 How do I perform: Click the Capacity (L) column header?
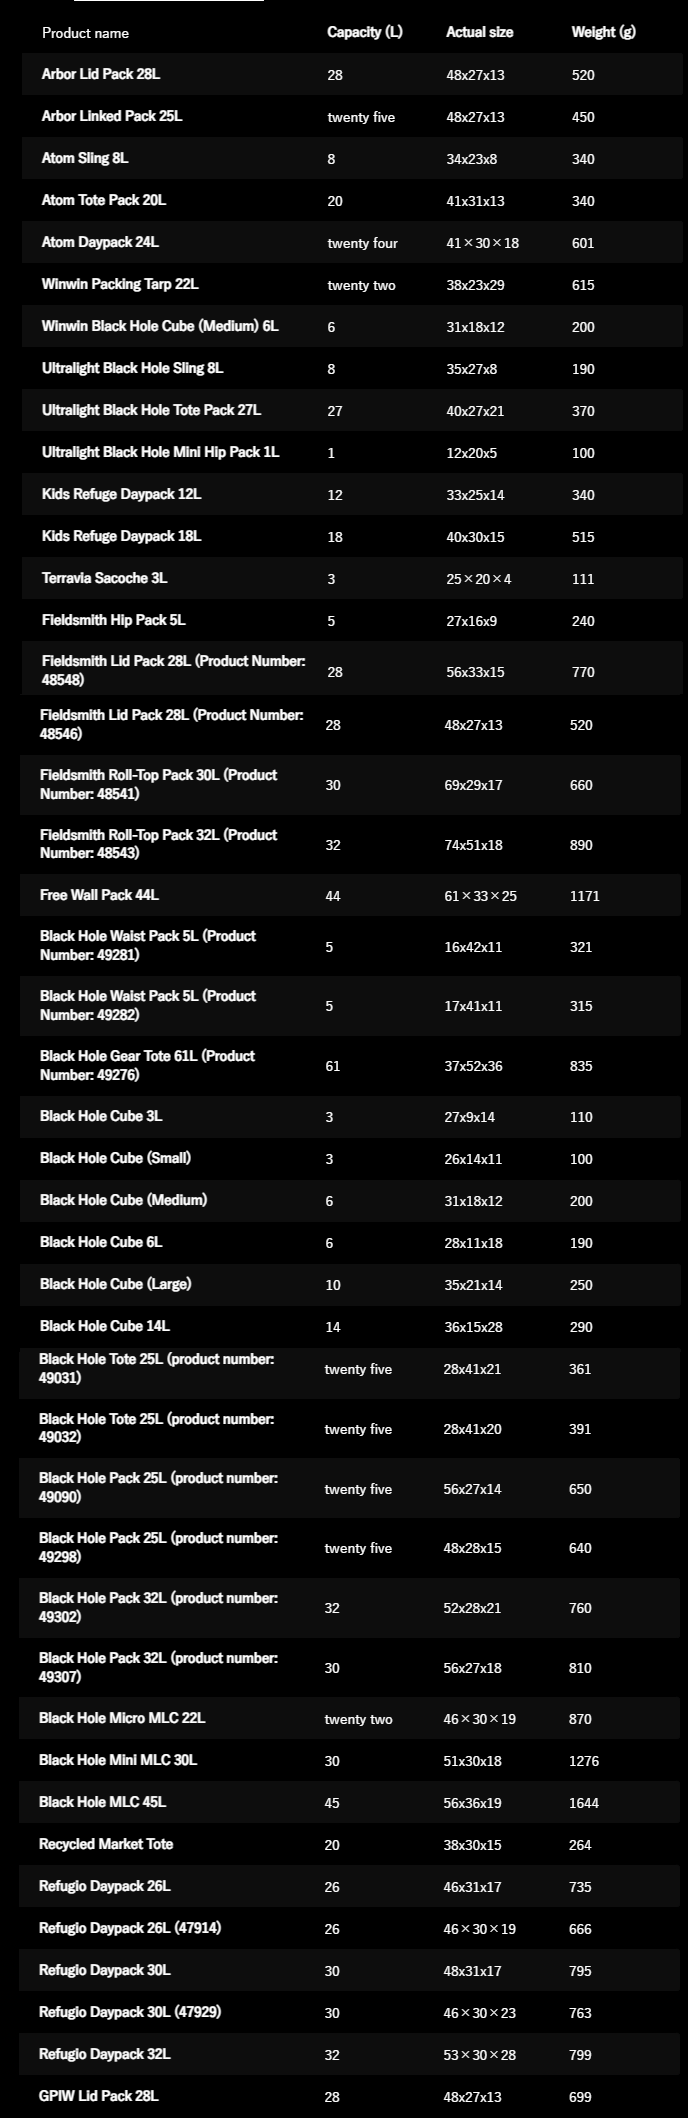pyautogui.click(x=364, y=32)
